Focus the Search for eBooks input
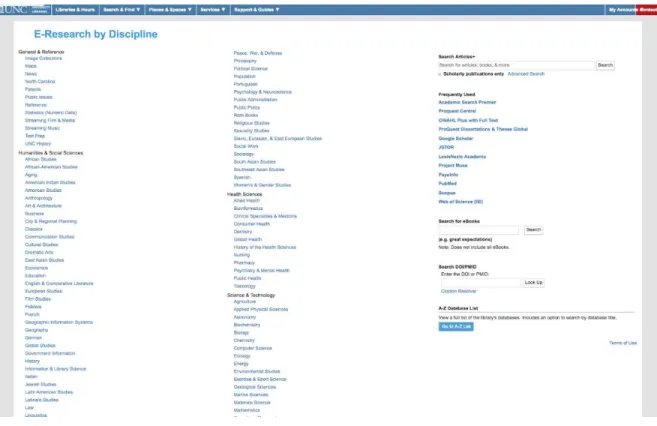The width and height of the screenshot is (657, 426). point(479,230)
